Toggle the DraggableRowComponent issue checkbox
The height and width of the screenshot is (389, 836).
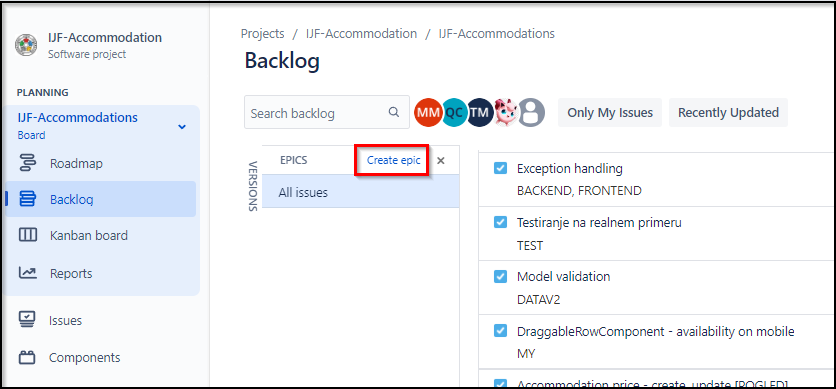tap(500, 331)
